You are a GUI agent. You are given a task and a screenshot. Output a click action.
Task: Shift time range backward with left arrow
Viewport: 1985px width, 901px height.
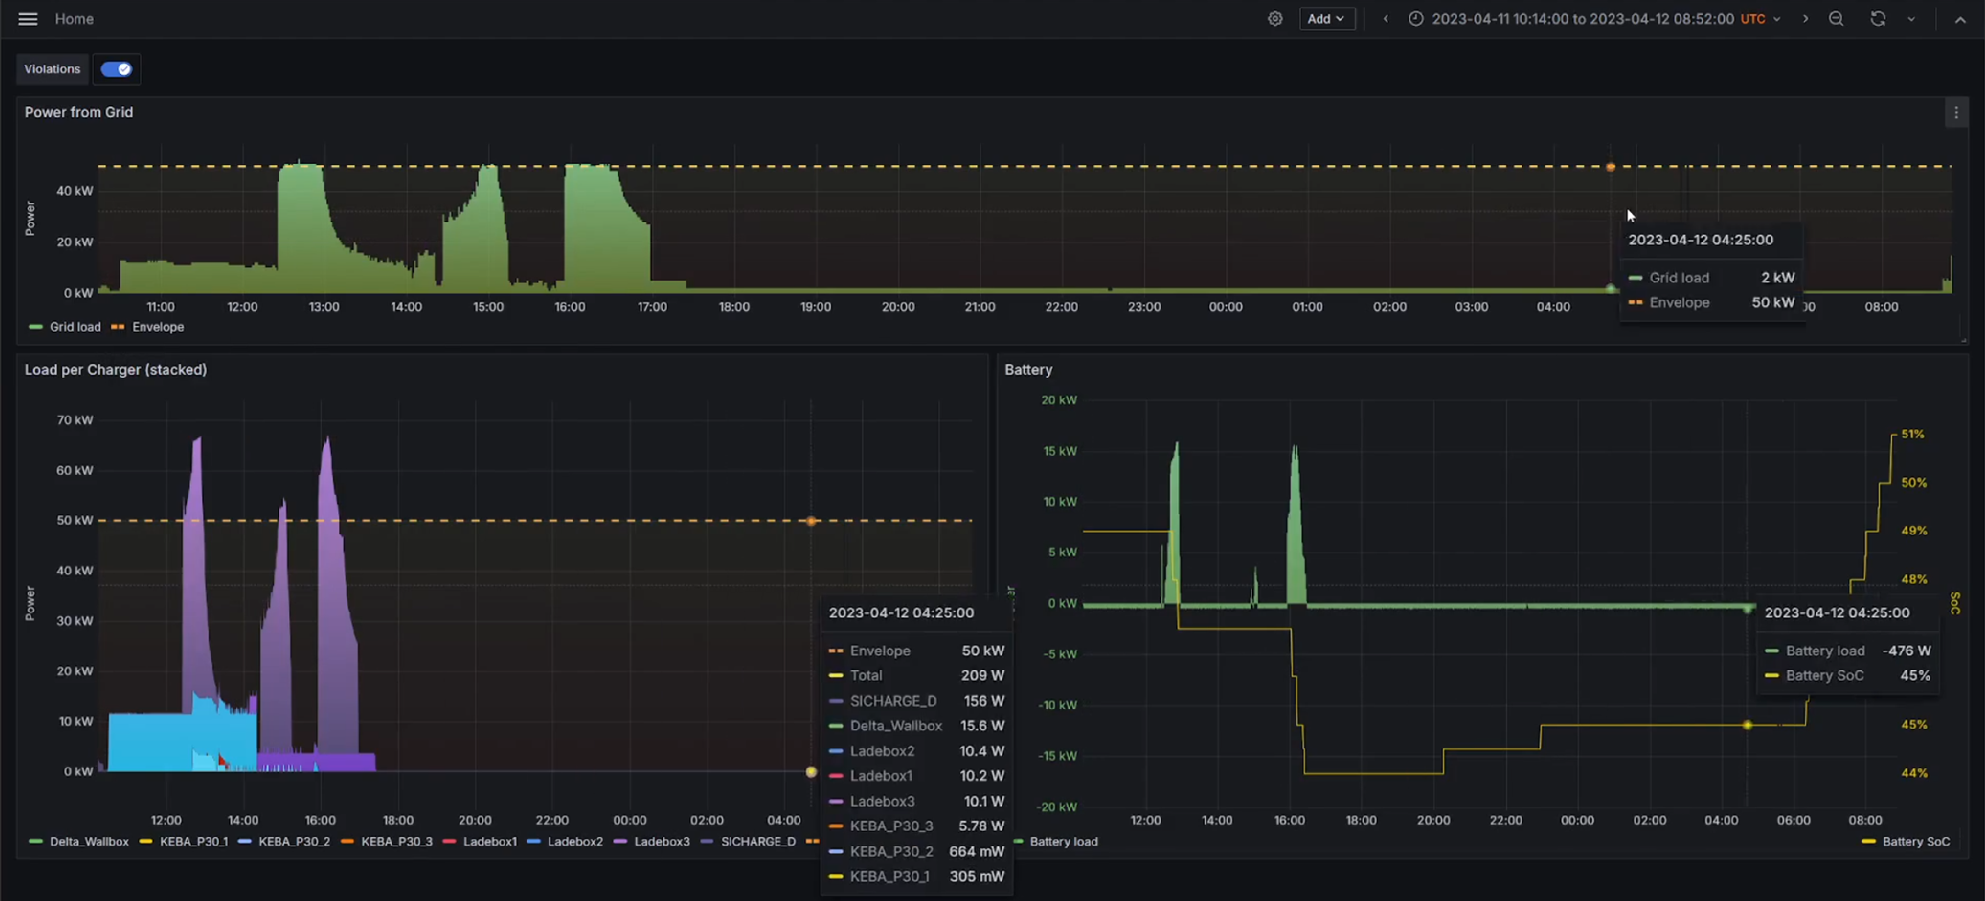1385,19
